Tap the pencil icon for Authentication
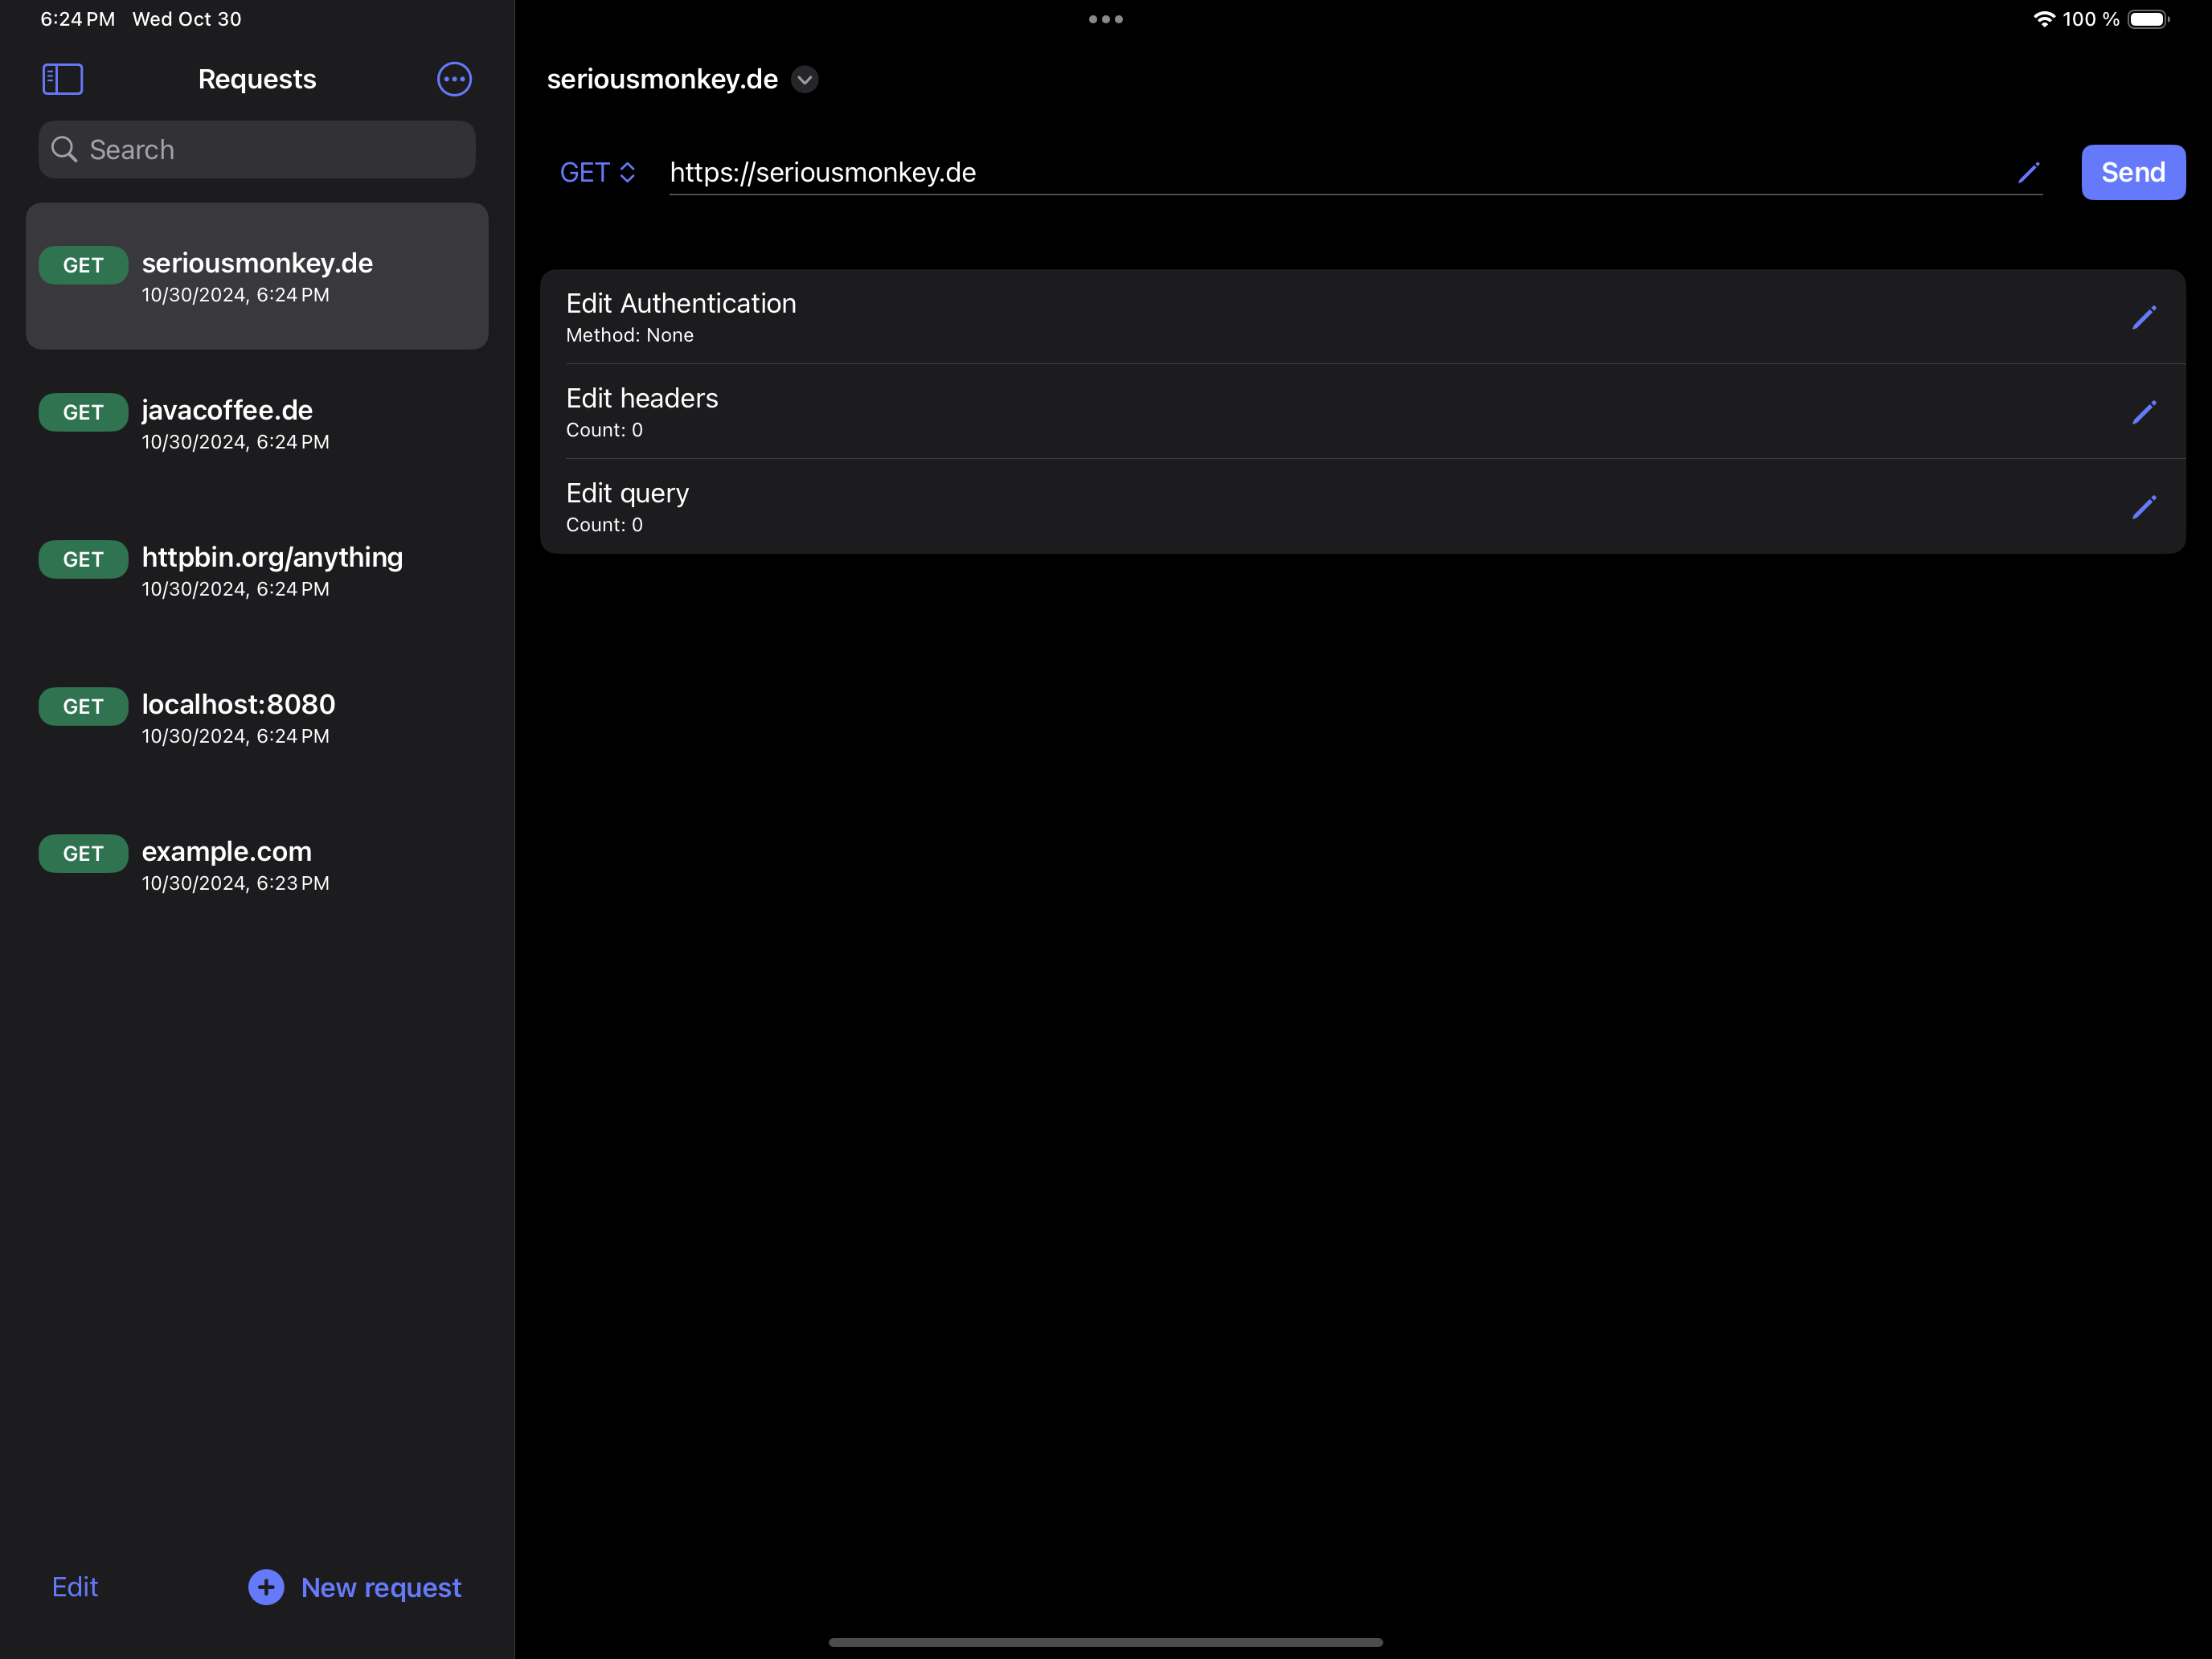This screenshot has height=1659, width=2212. click(x=2144, y=317)
